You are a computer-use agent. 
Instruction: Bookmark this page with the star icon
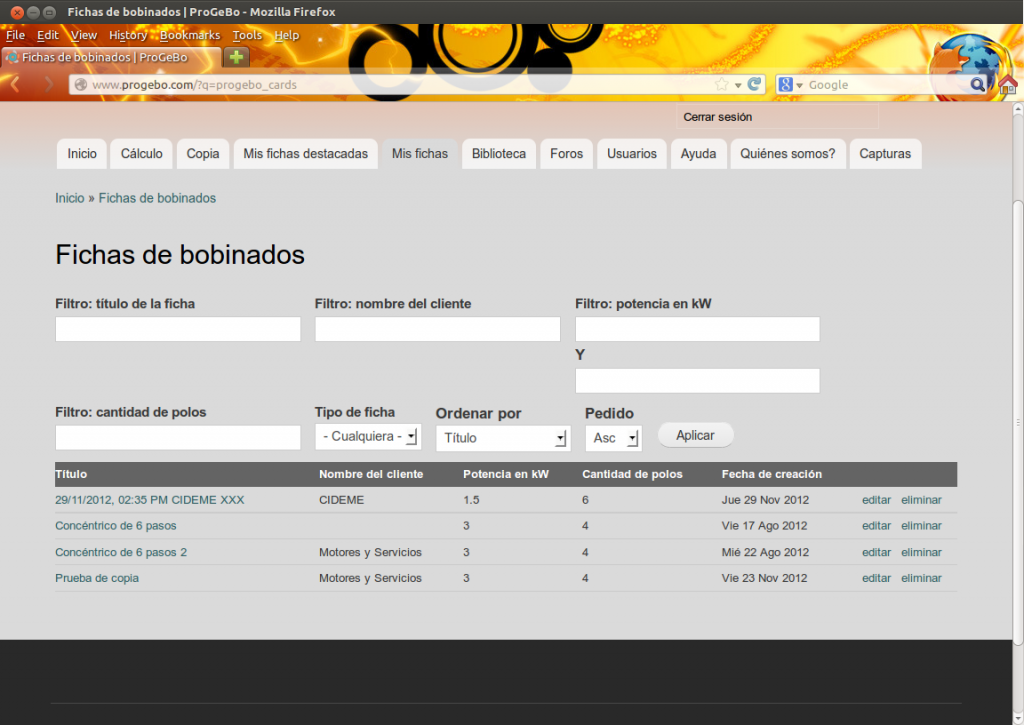click(x=721, y=85)
